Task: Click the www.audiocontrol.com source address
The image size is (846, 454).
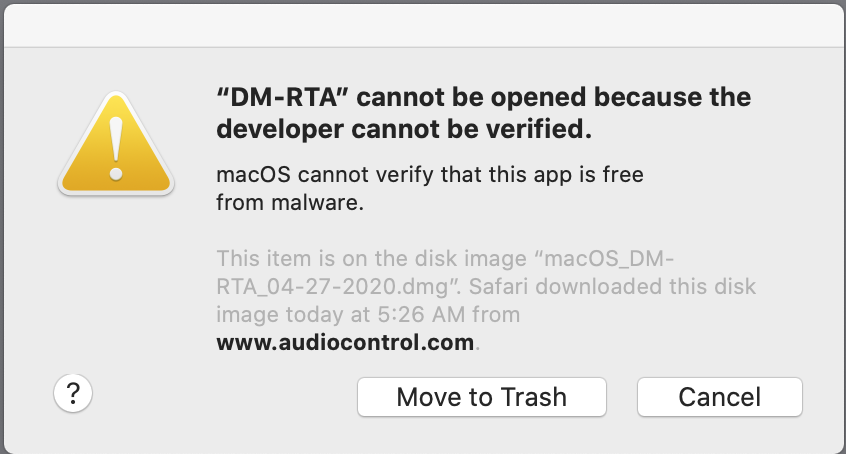Action: coord(345,342)
